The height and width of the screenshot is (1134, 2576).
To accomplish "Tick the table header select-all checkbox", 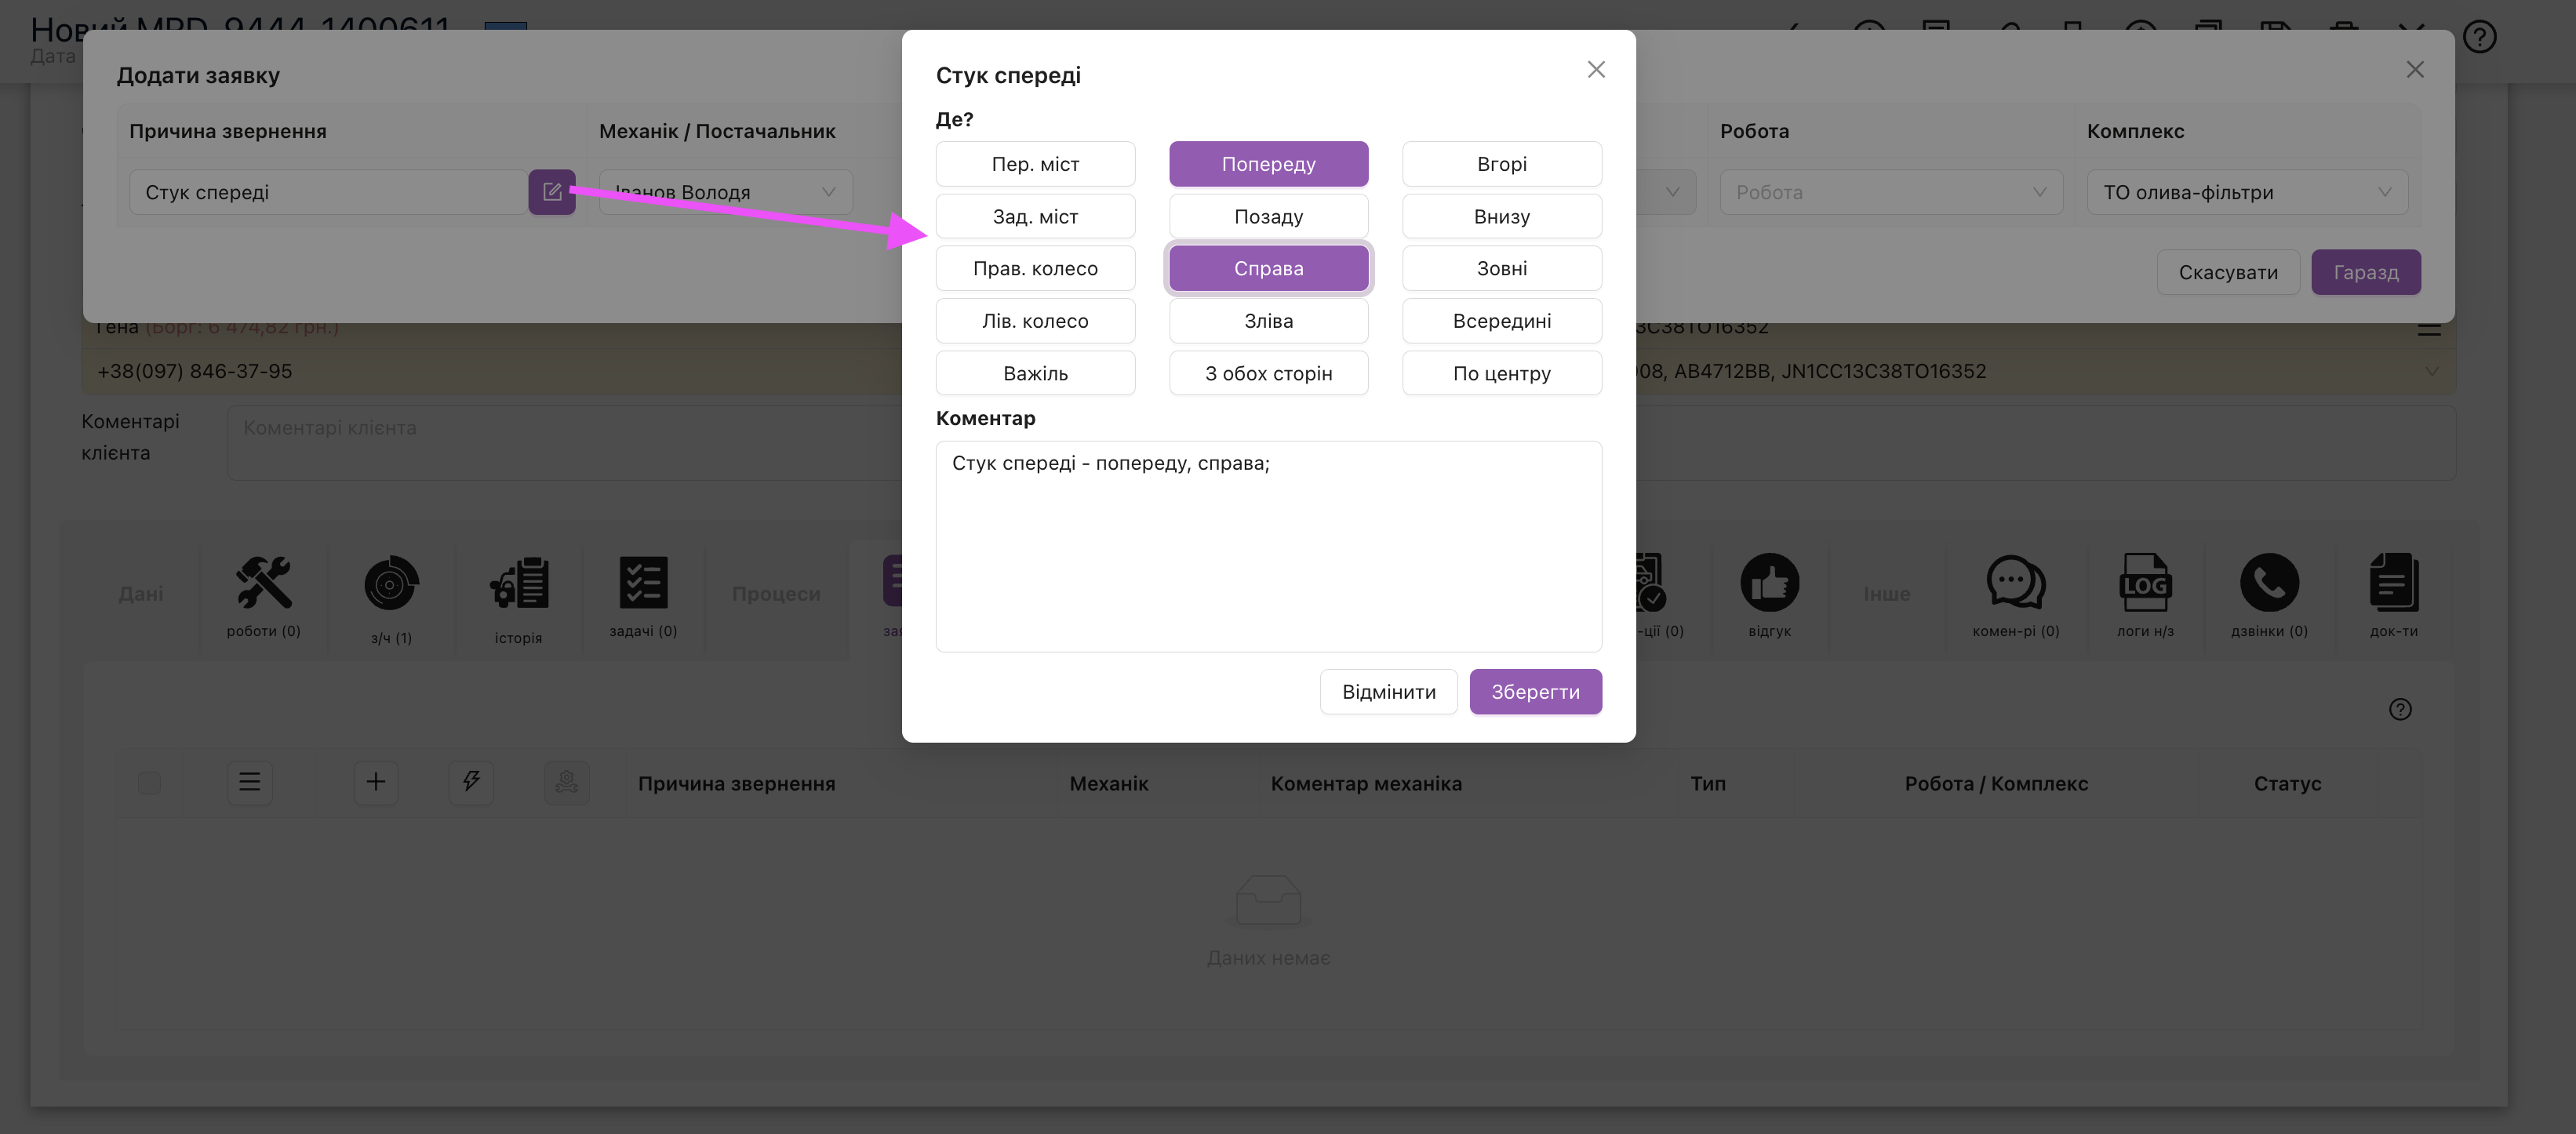I will tap(149, 782).
